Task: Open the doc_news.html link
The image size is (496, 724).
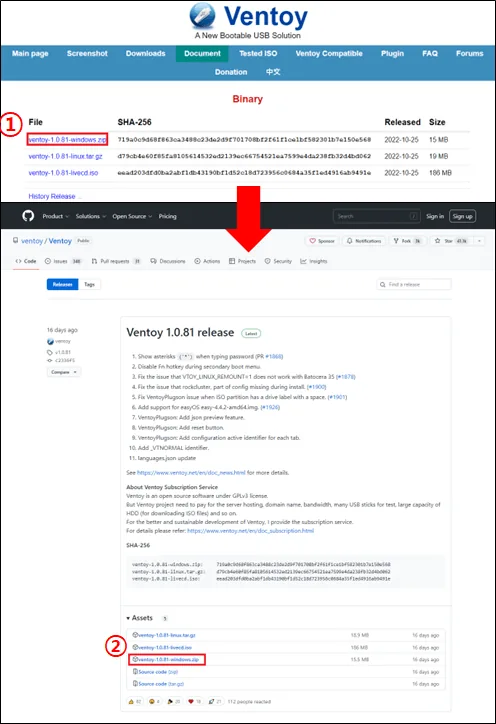Action: [x=191, y=473]
